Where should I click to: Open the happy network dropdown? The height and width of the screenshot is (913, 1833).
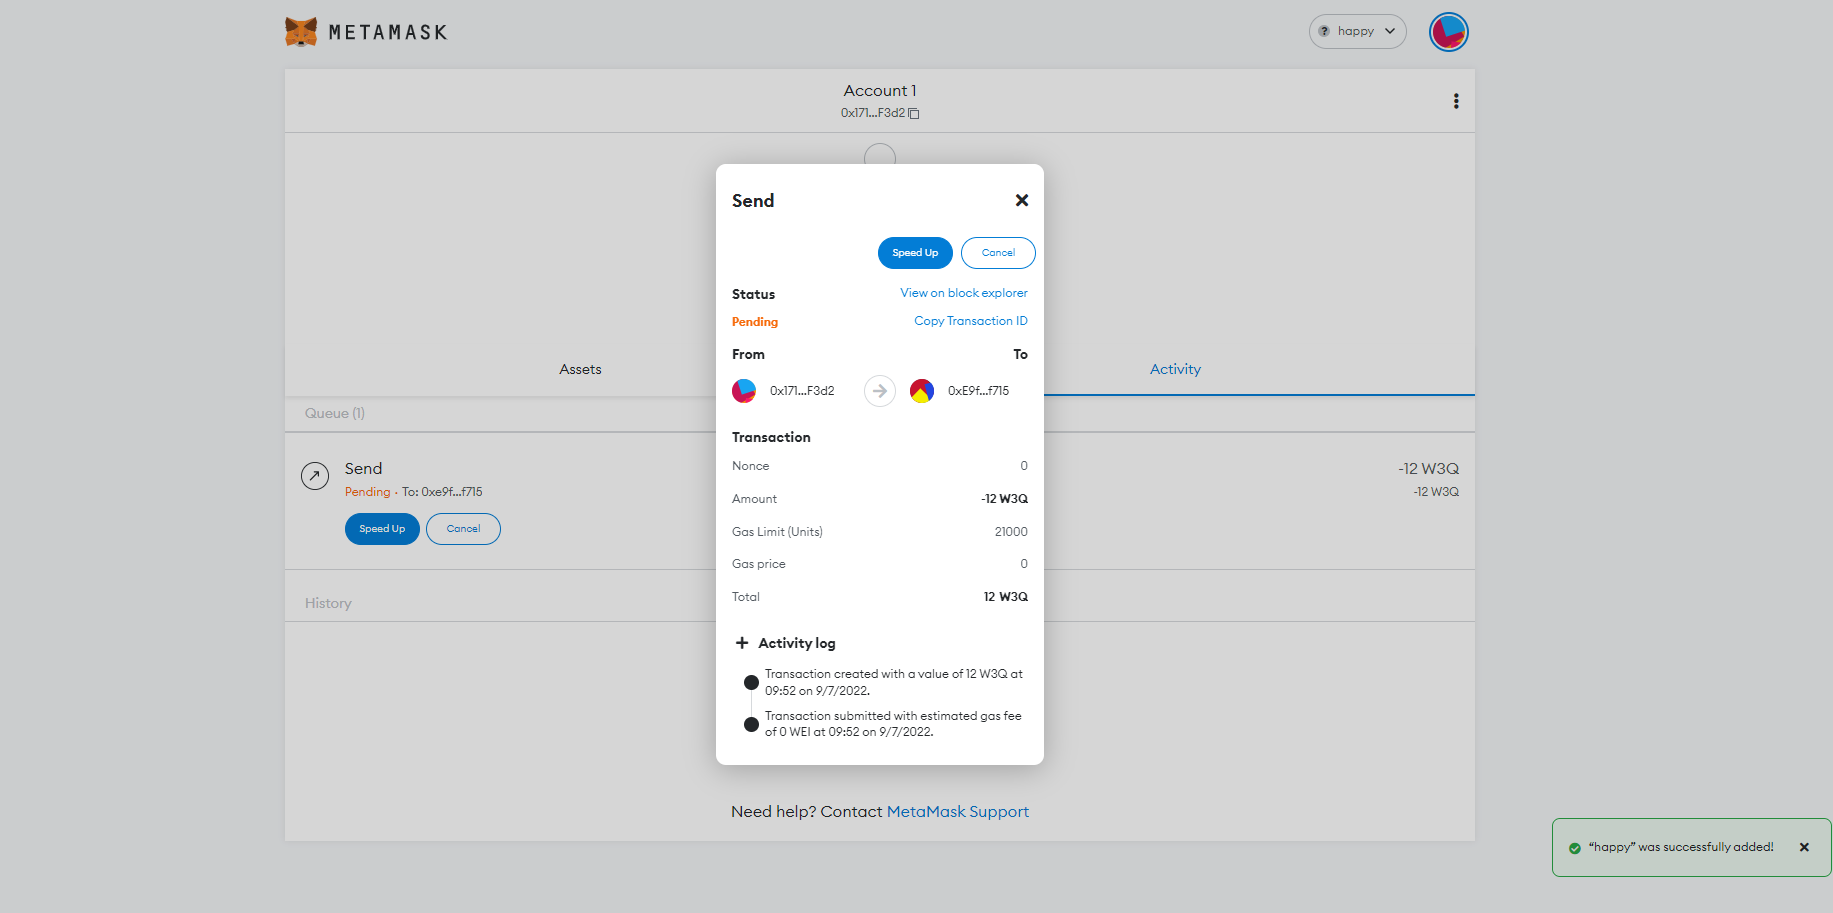click(x=1357, y=32)
